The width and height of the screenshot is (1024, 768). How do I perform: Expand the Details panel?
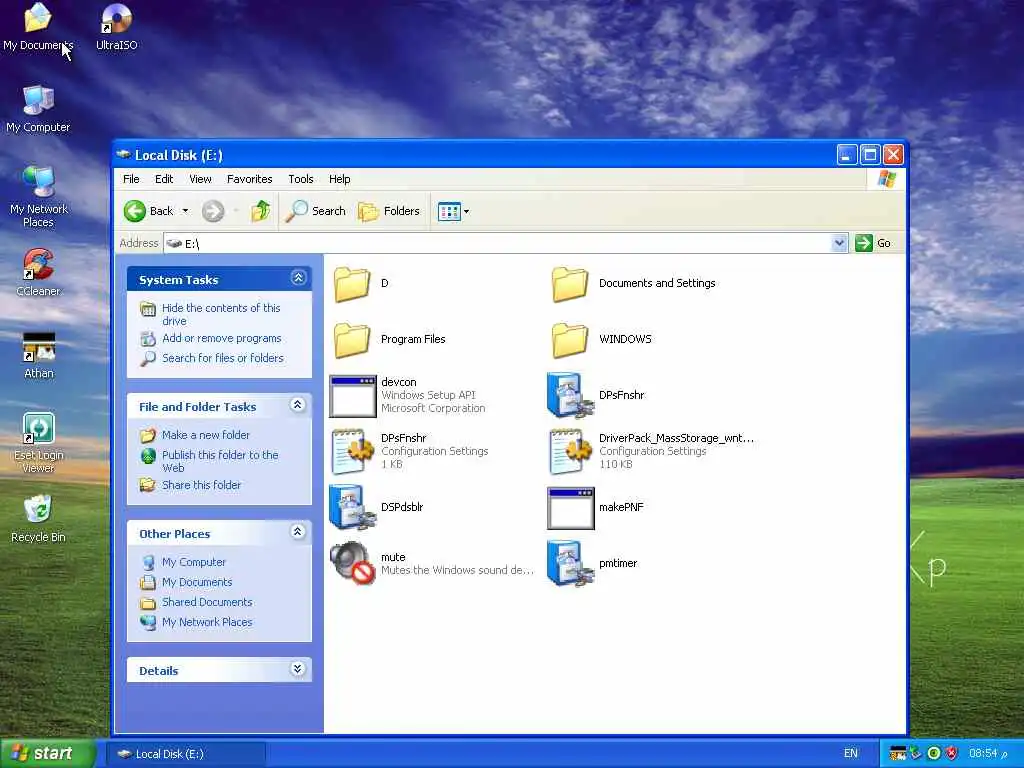298,669
